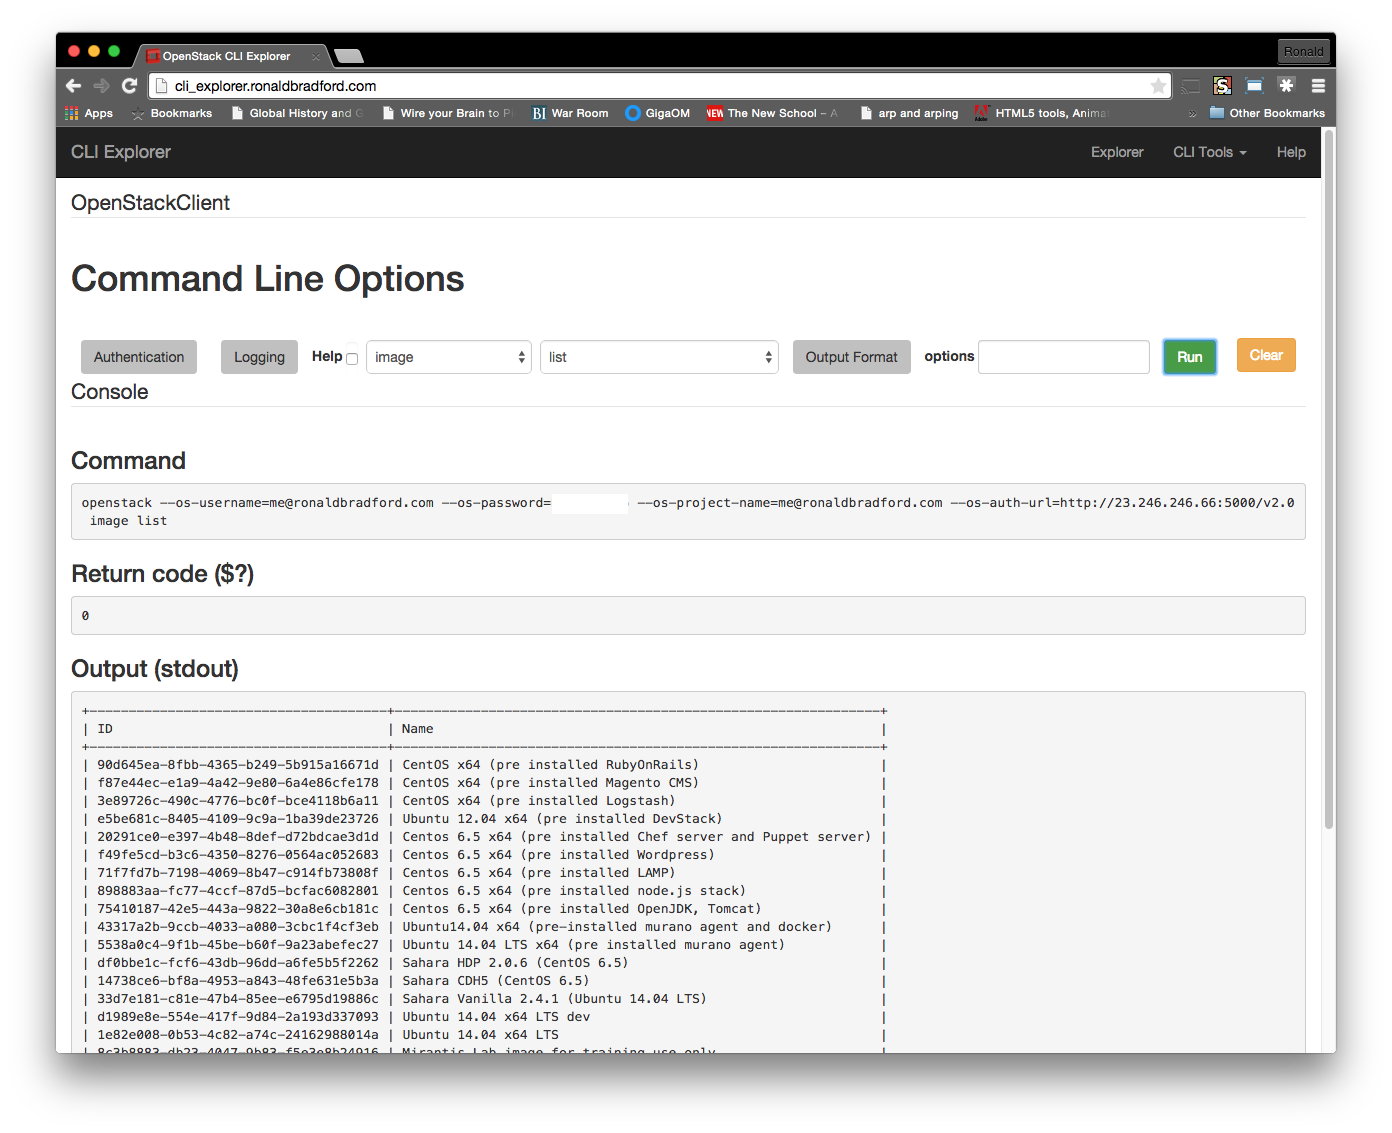
Task: Click the Logstash image row
Action: 484,801
